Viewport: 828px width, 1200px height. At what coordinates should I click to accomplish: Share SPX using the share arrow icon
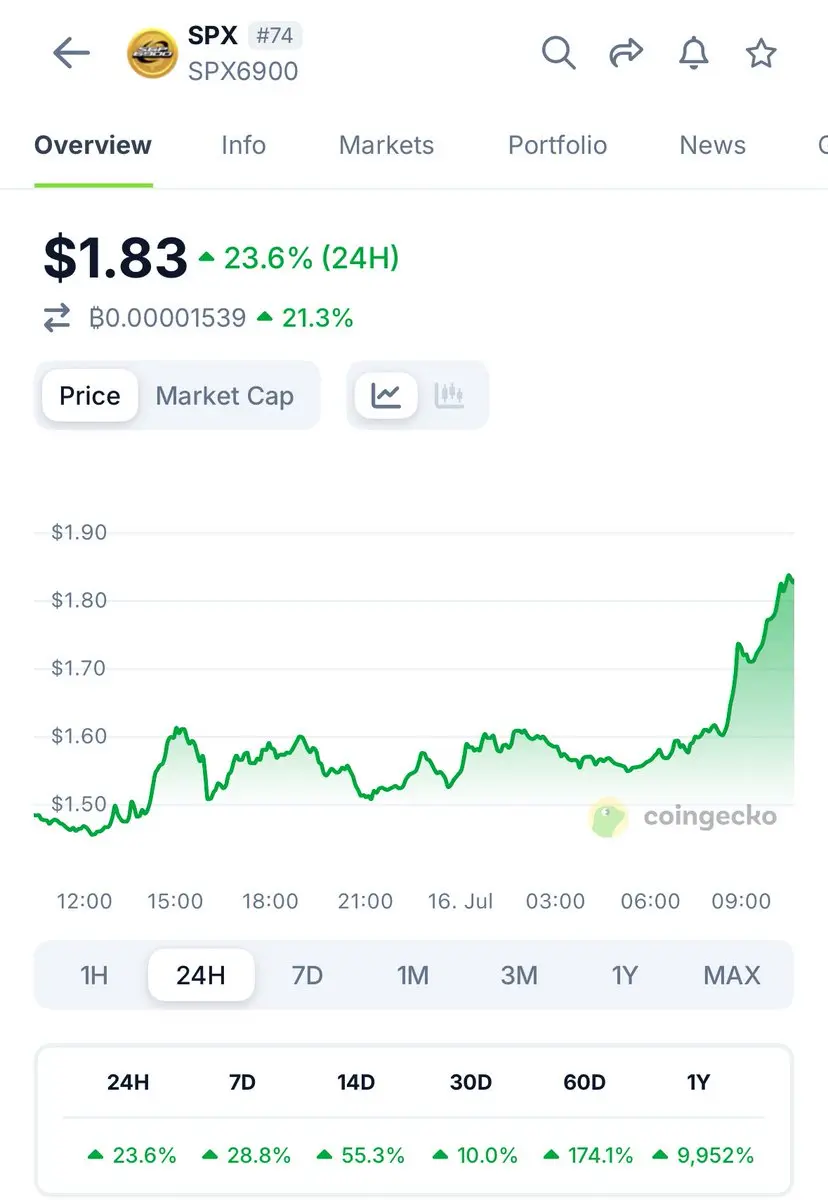[x=626, y=53]
